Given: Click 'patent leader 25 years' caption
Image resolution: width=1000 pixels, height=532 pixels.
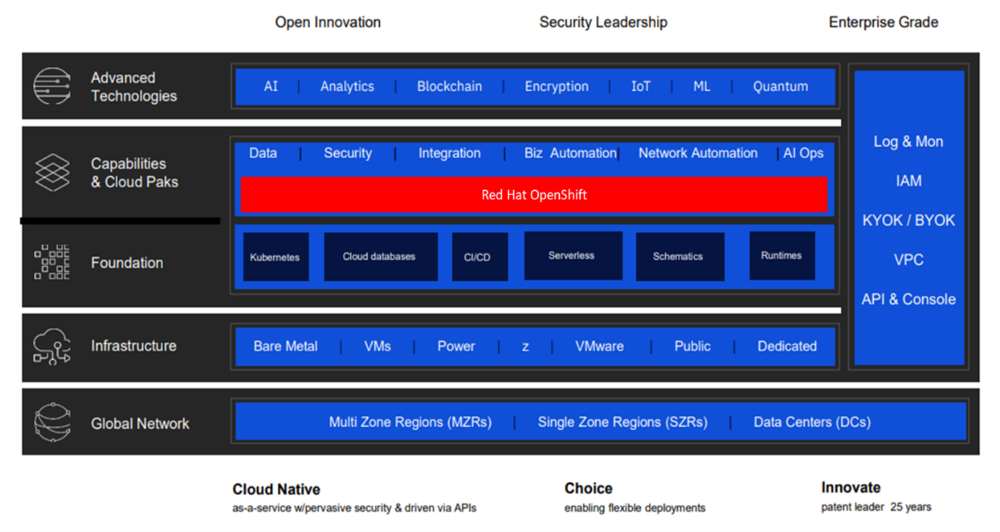Looking at the screenshot, I should [876, 507].
